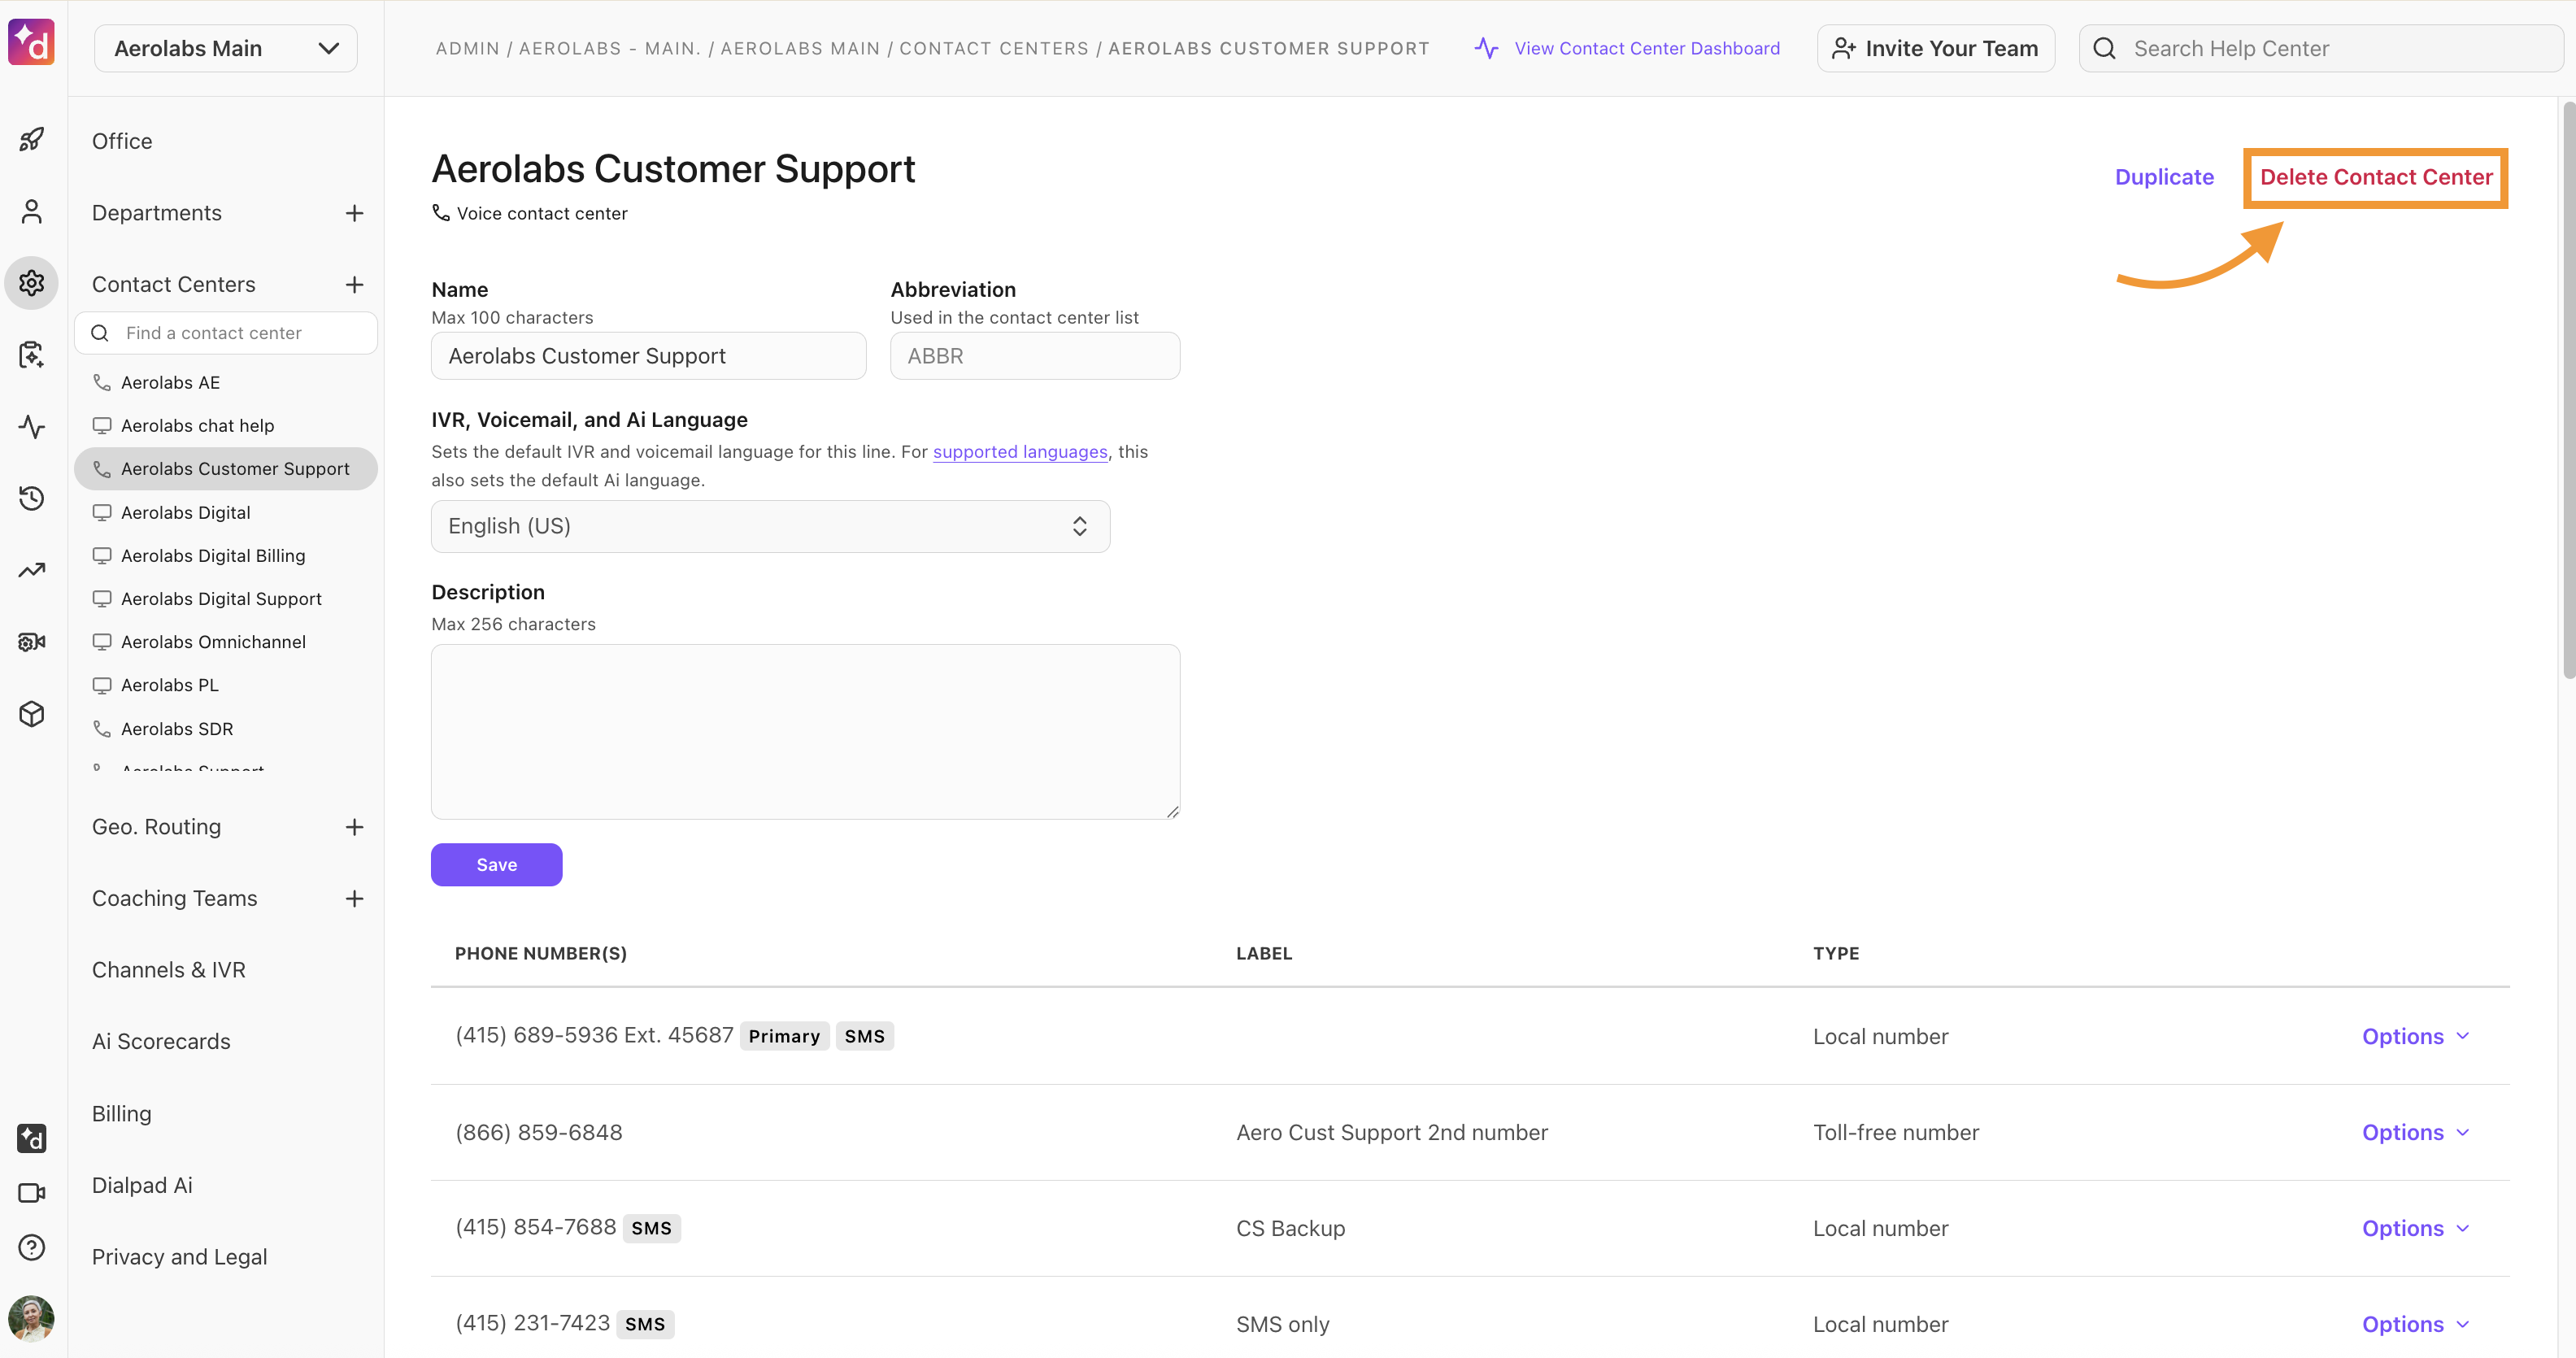Click the Search Help Center field

pos(2321,48)
